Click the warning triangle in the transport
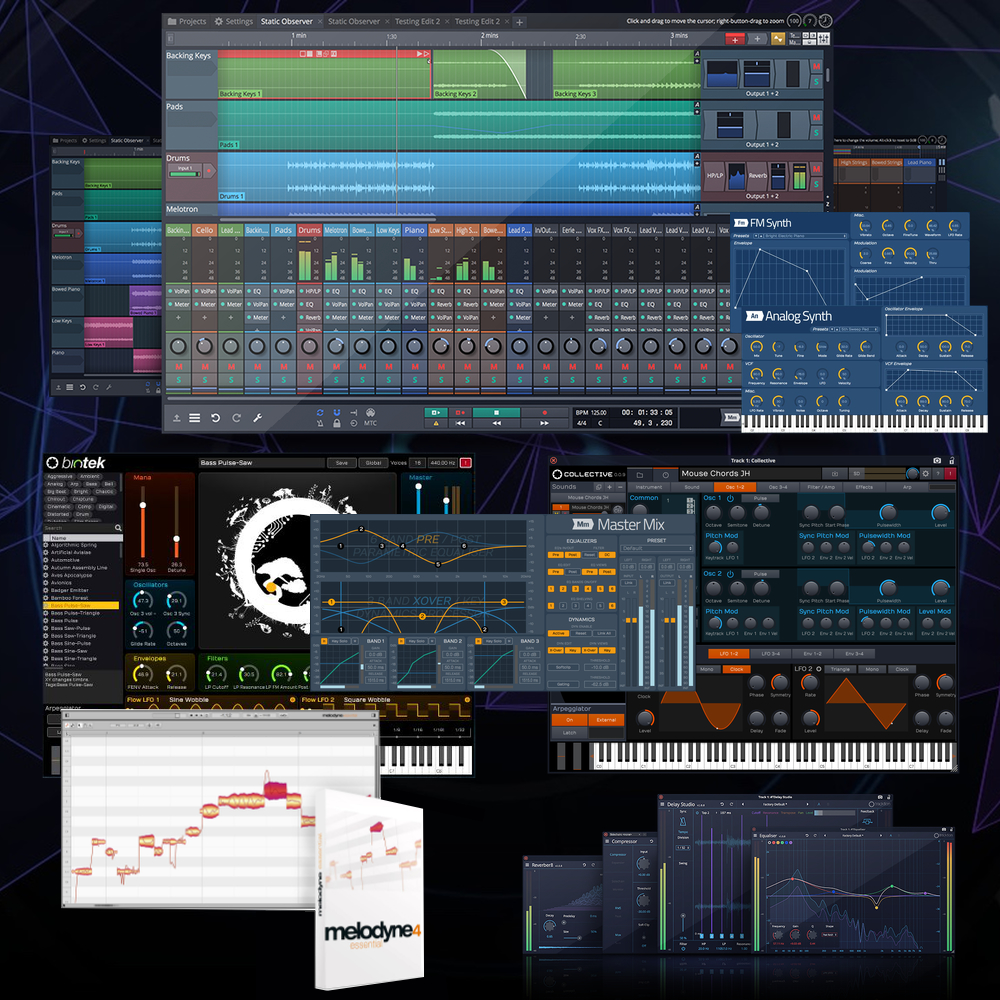The width and height of the screenshot is (1000, 1000). point(436,423)
